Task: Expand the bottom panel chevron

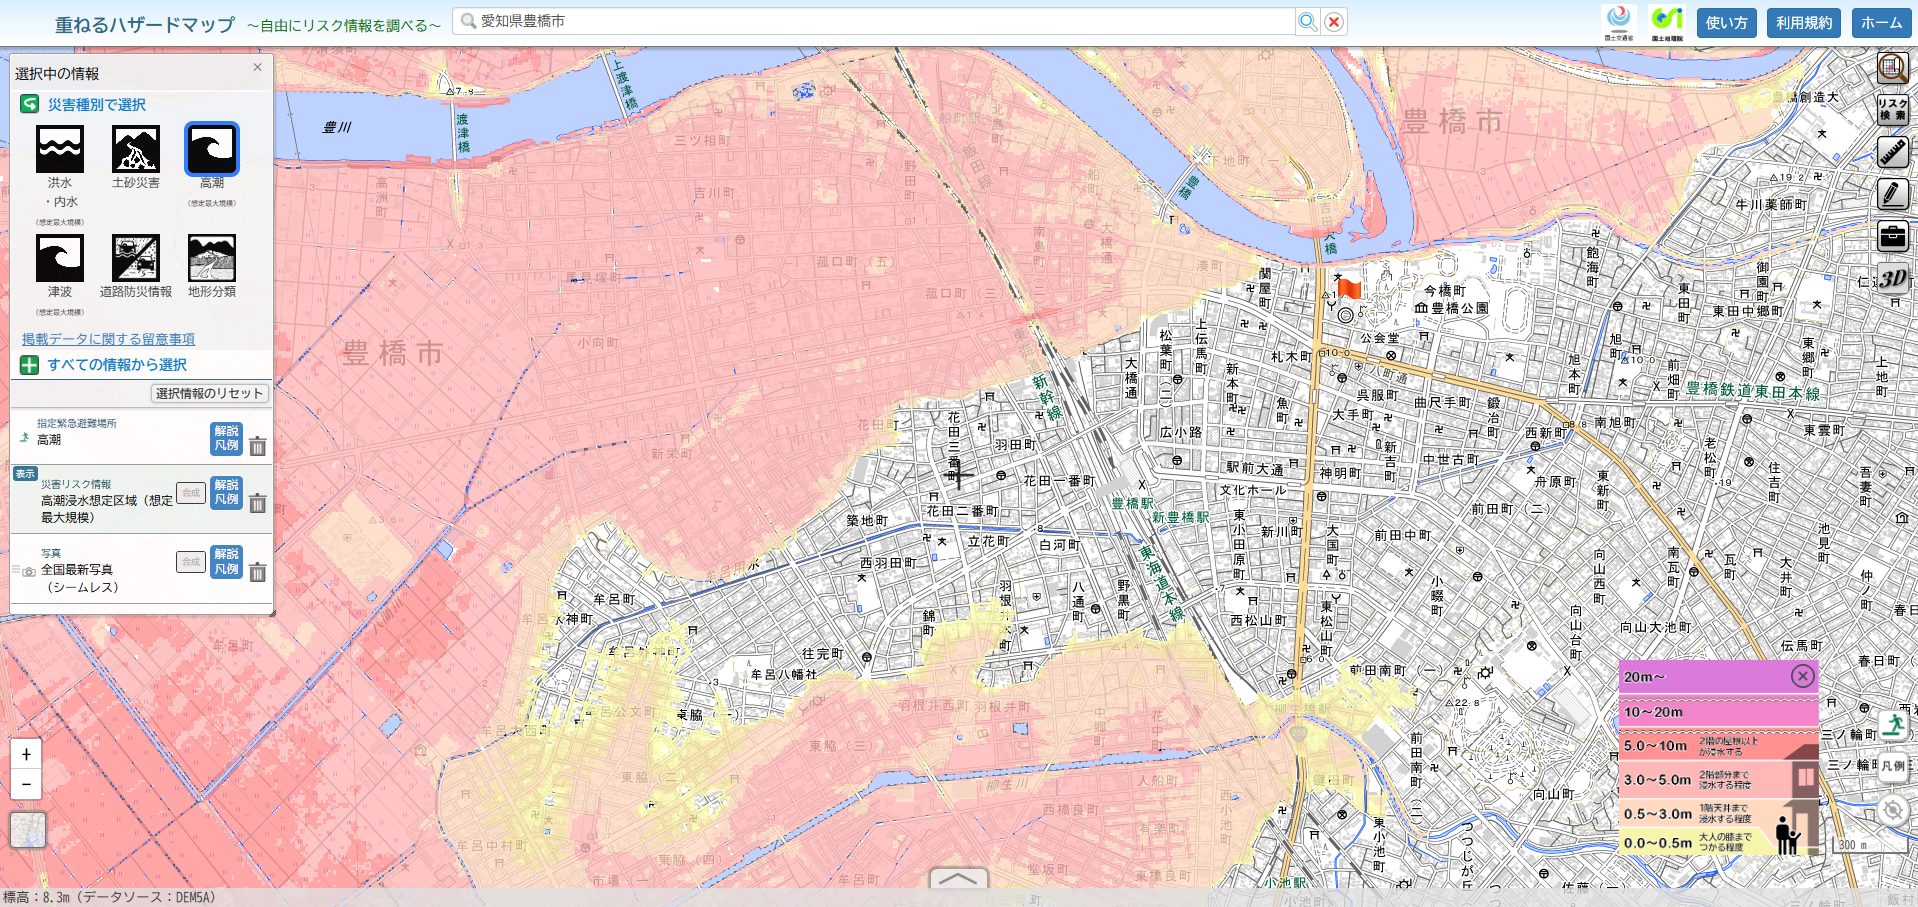Action: tap(958, 879)
